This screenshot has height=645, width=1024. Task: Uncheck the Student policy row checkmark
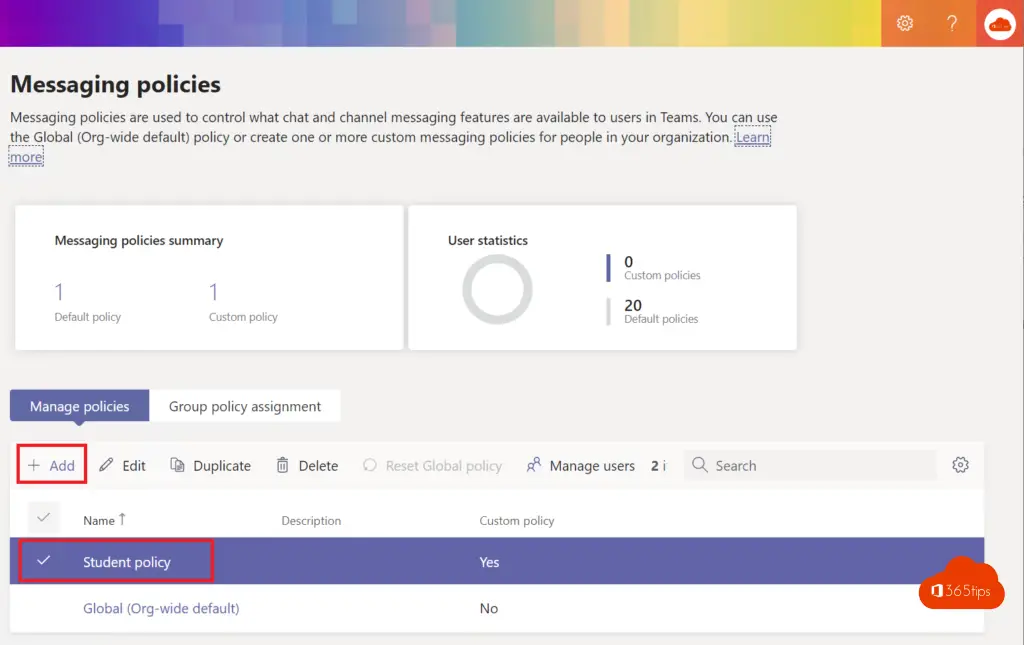tap(43, 561)
